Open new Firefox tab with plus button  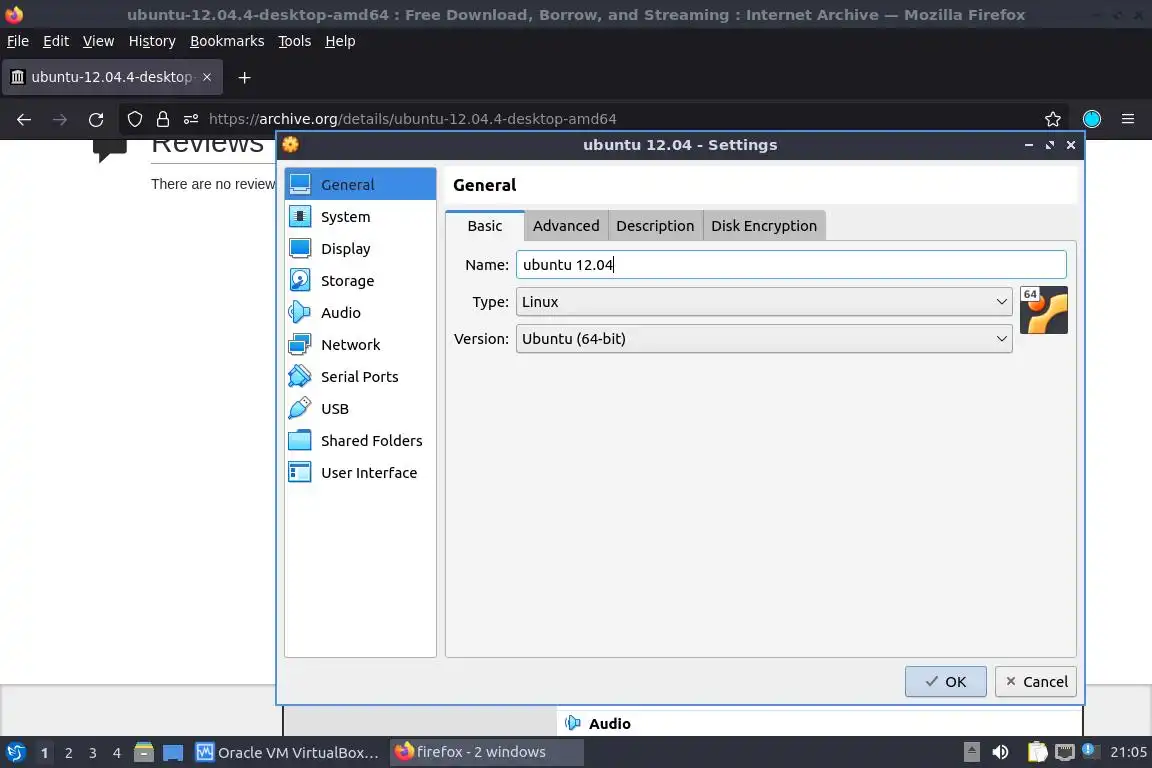245,77
